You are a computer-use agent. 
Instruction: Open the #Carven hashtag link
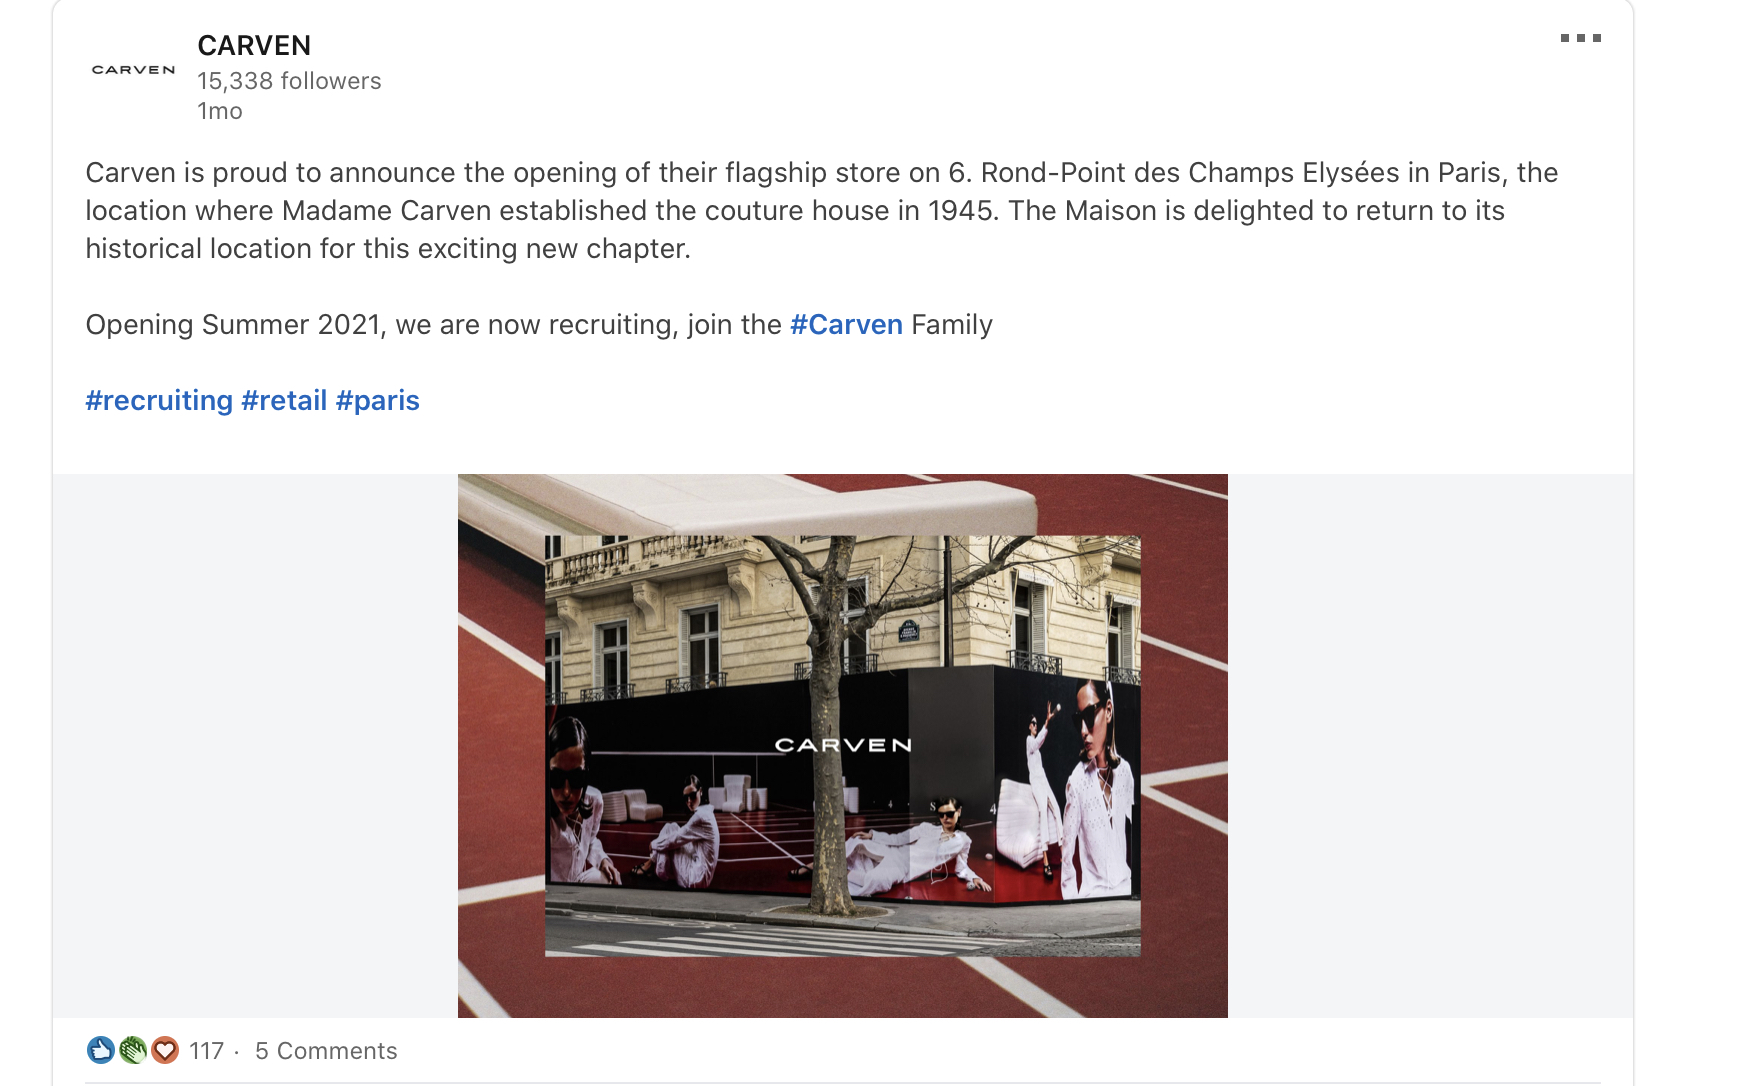[846, 325]
